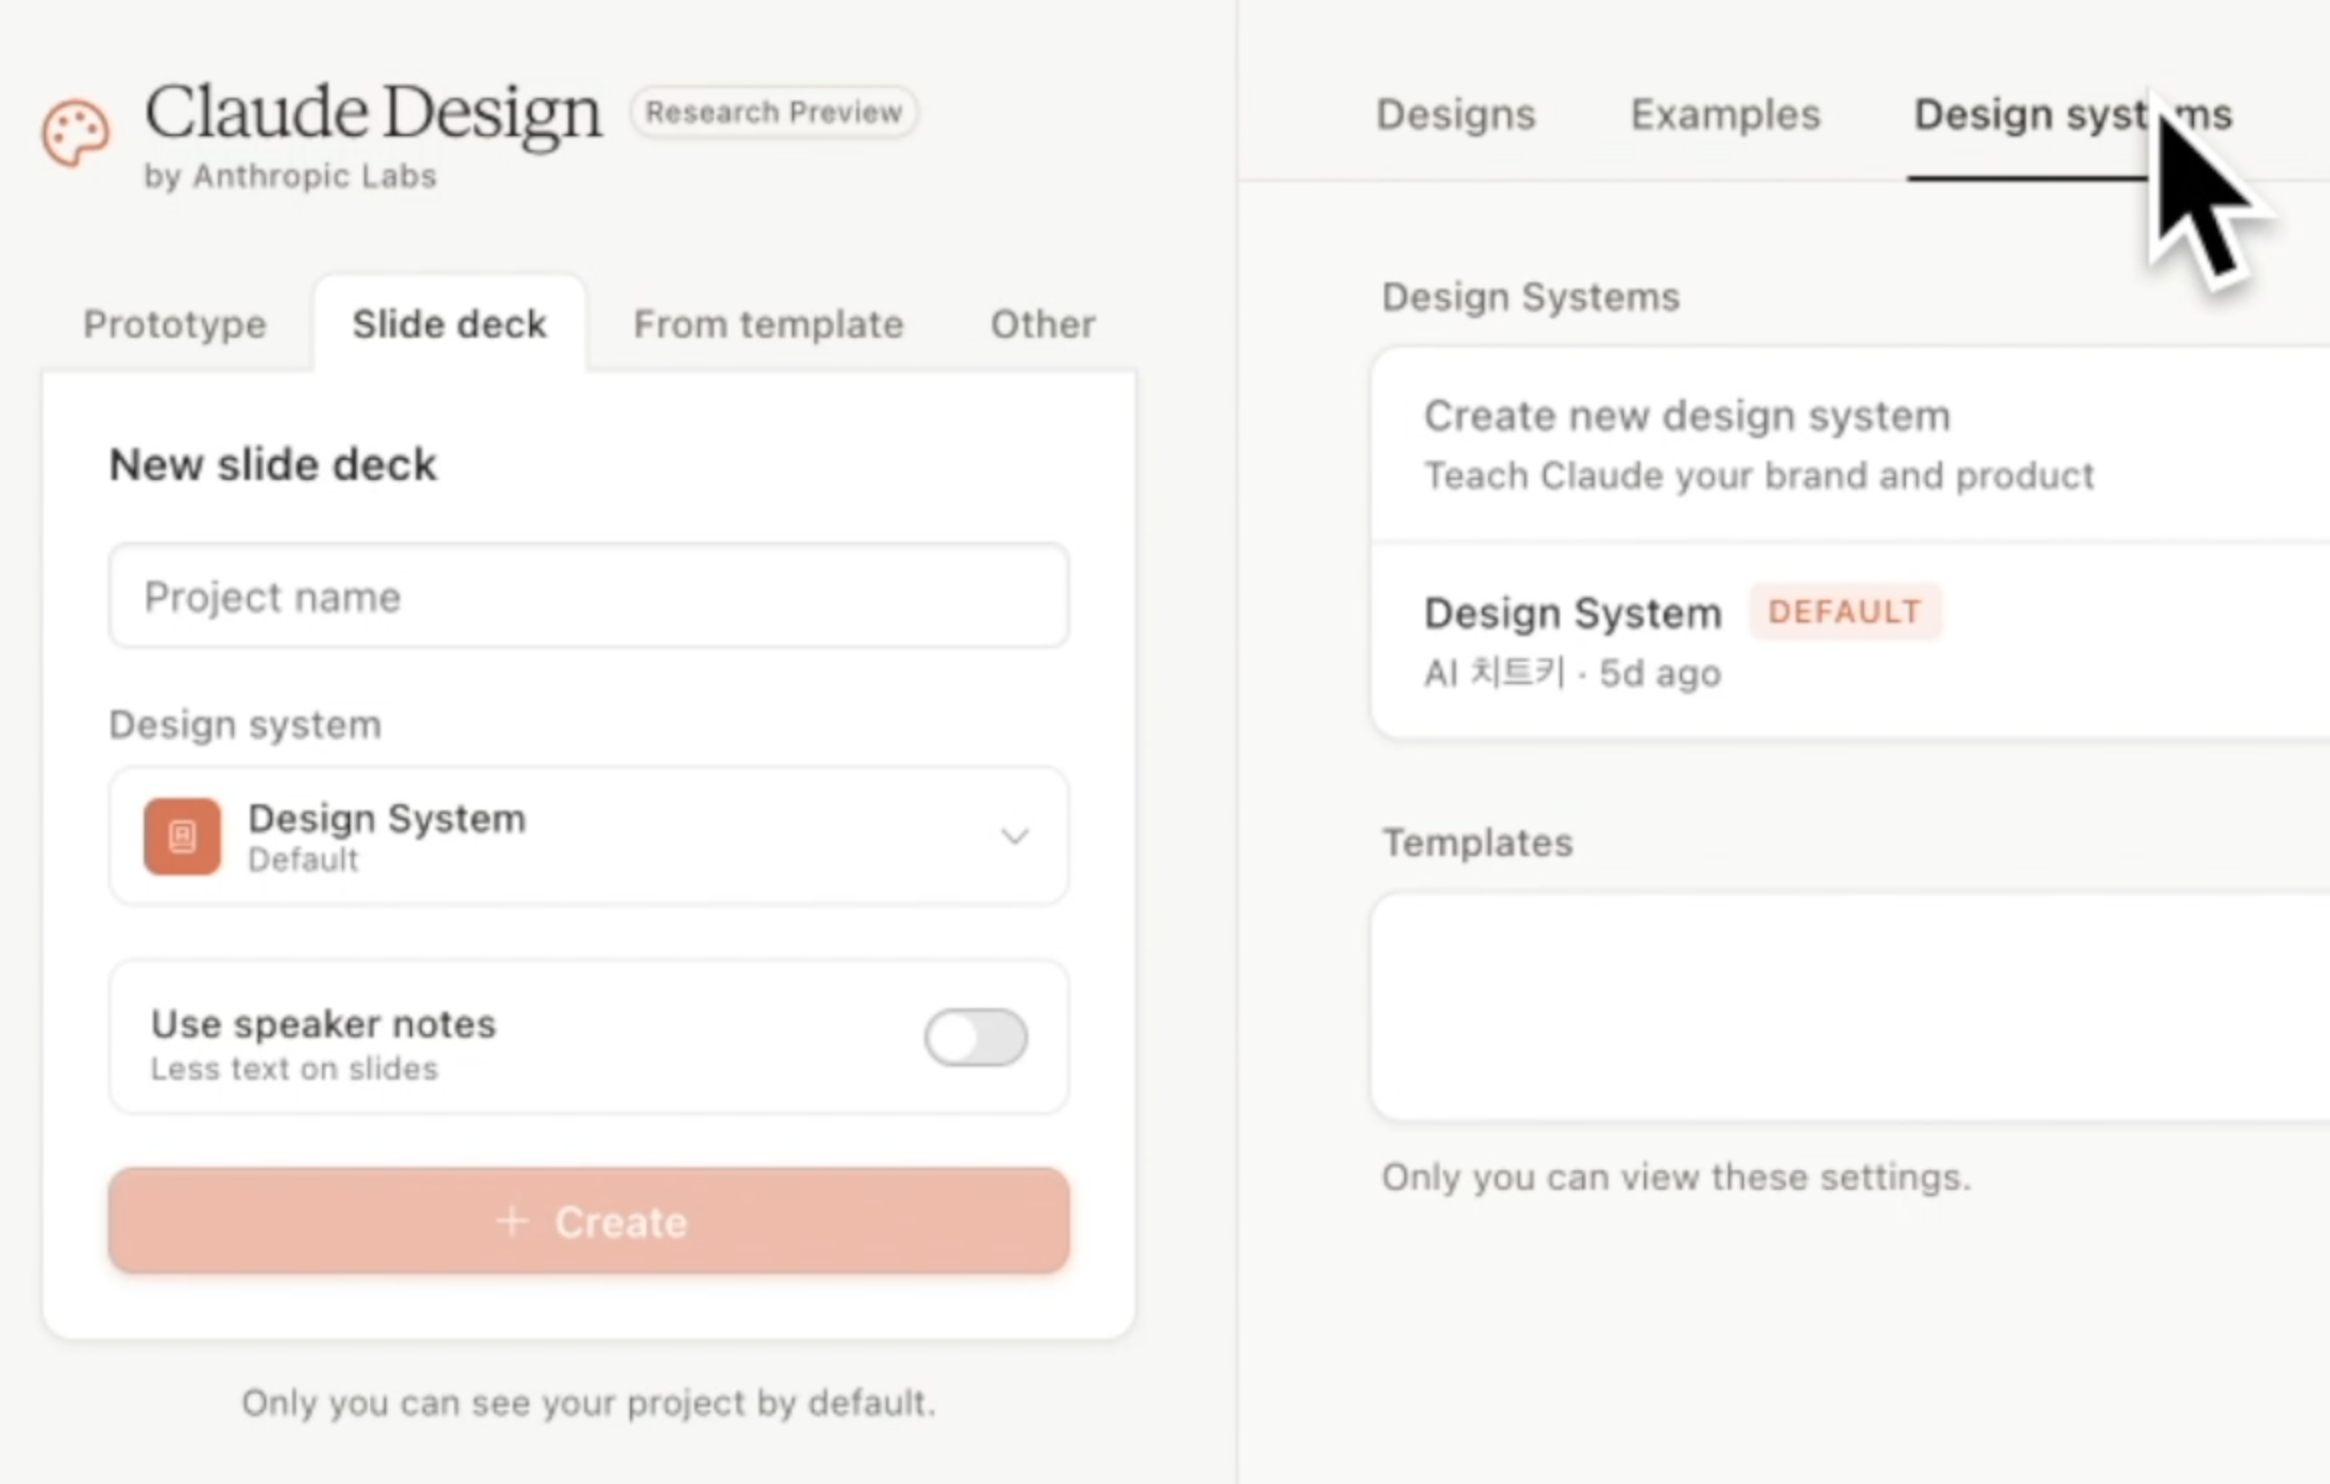
Task: Switch to the Prototype tab
Action: 175,324
